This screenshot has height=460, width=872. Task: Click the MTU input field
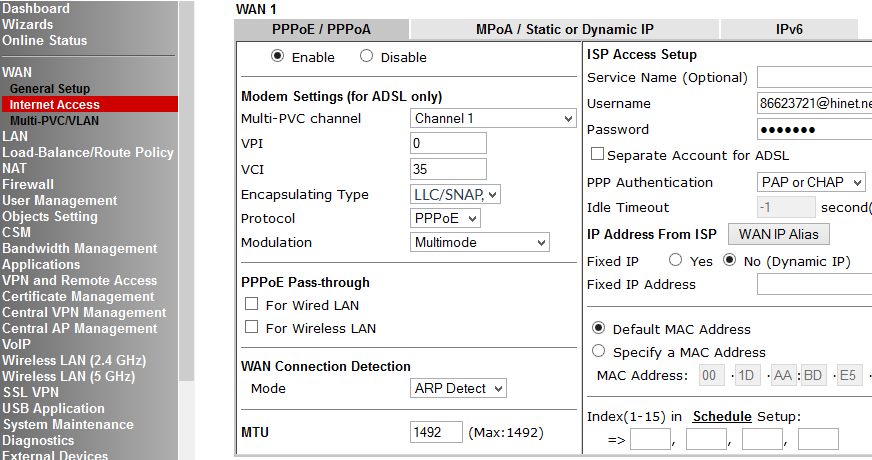point(436,433)
